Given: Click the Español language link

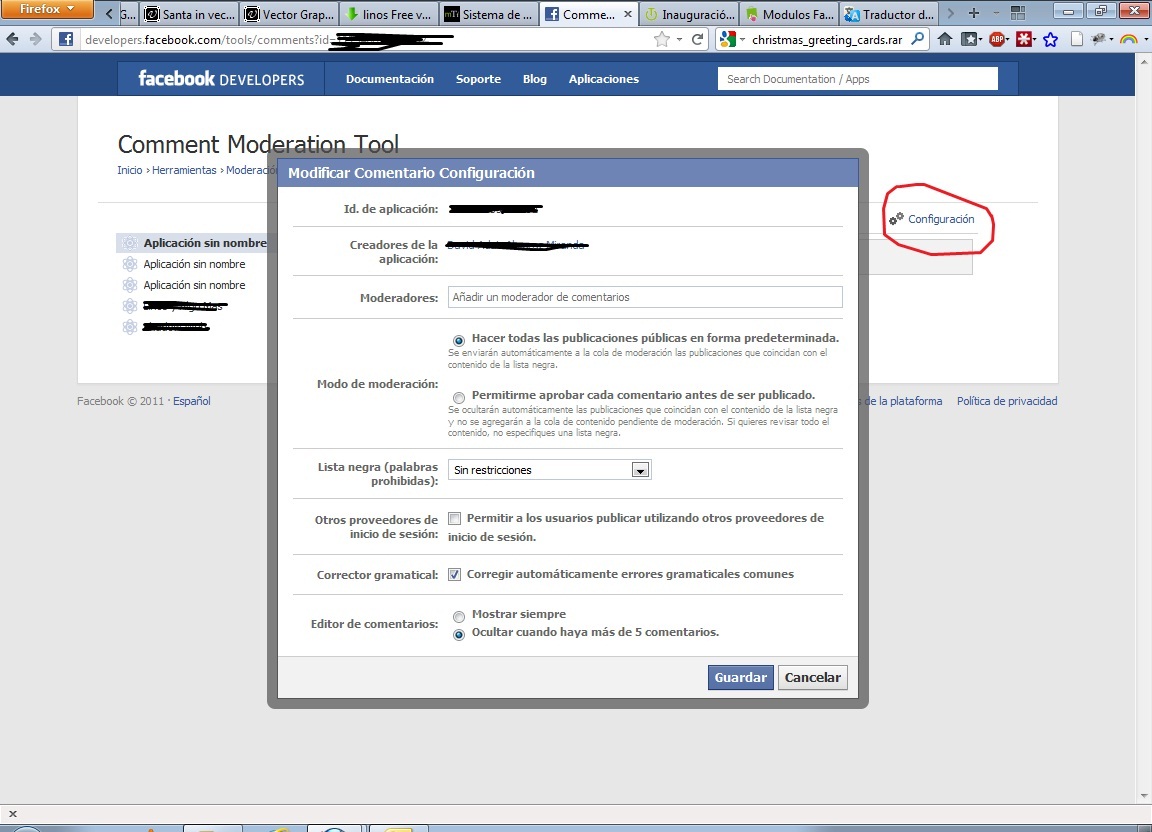Looking at the screenshot, I should tap(192, 401).
